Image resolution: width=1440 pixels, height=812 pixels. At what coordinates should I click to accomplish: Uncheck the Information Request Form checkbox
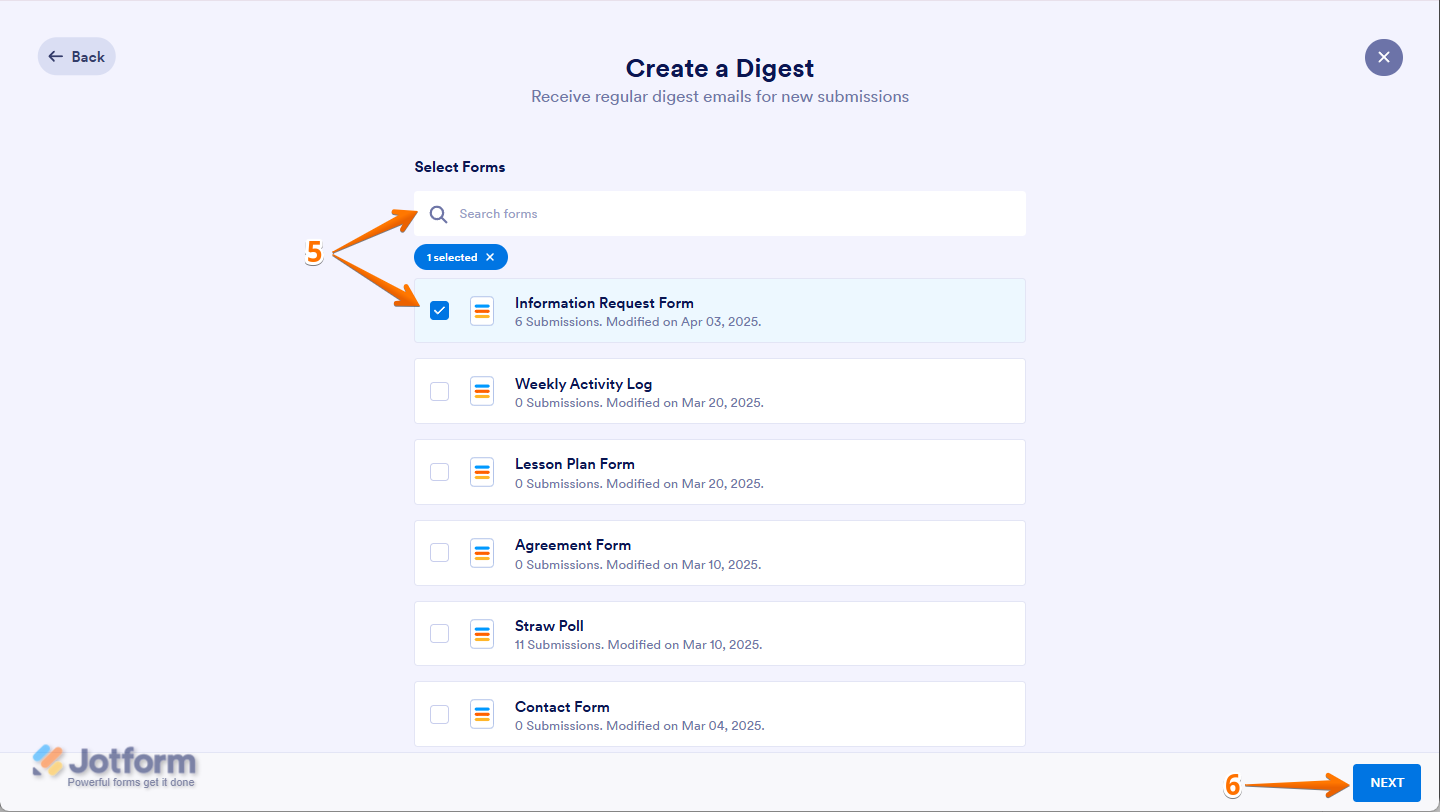coord(439,311)
